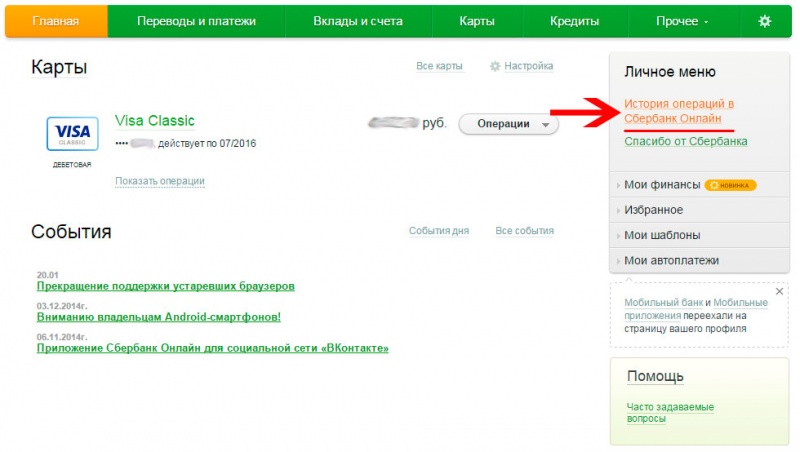Read Прекращение поддержки устаревших браузеров news
Viewport: 800px width, 452px height.
(166, 286)
